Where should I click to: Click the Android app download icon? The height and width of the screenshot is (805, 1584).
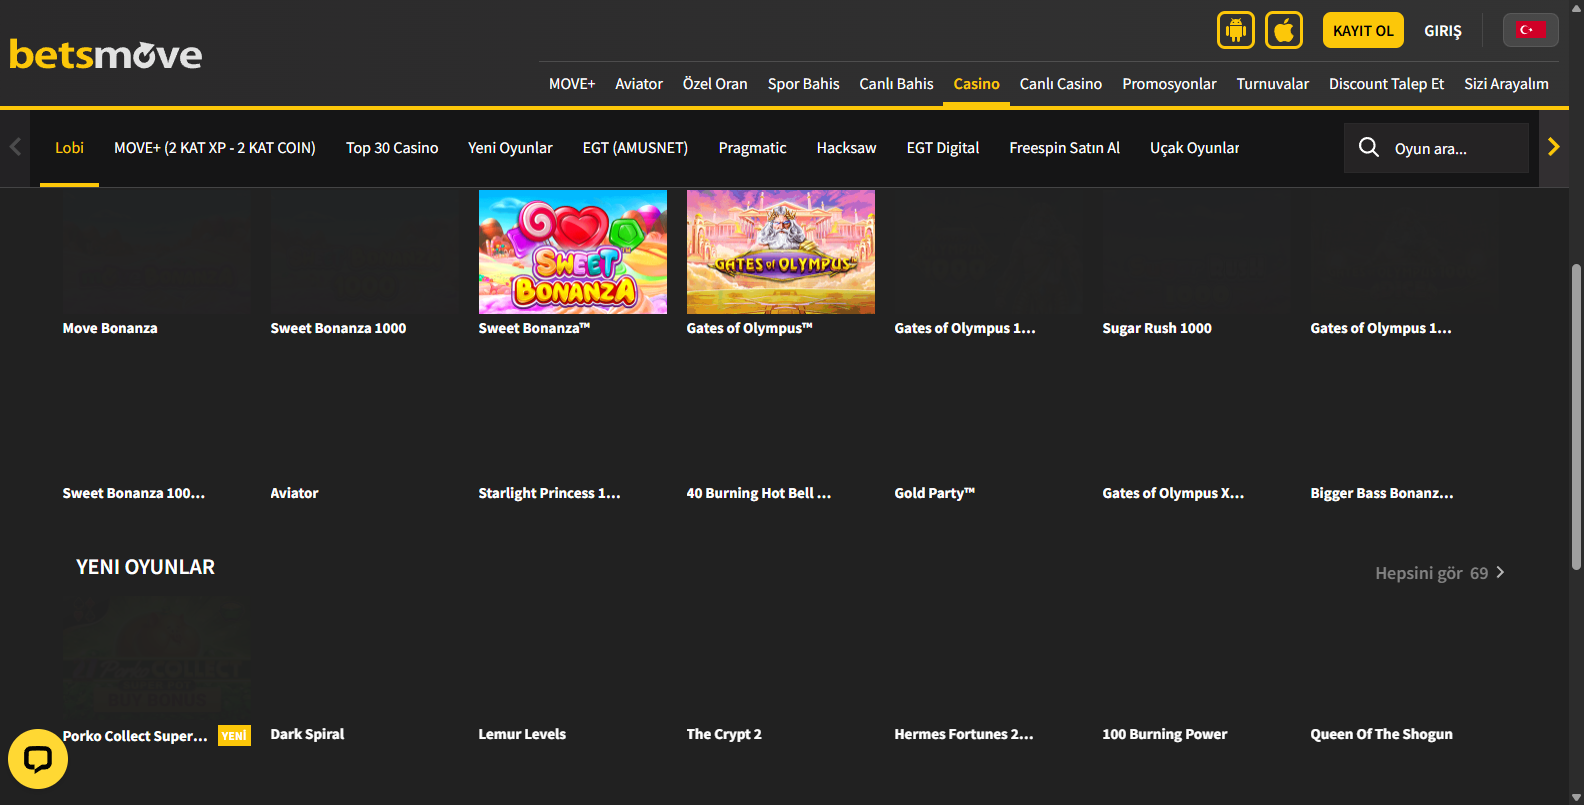(x=1235, y=30)
